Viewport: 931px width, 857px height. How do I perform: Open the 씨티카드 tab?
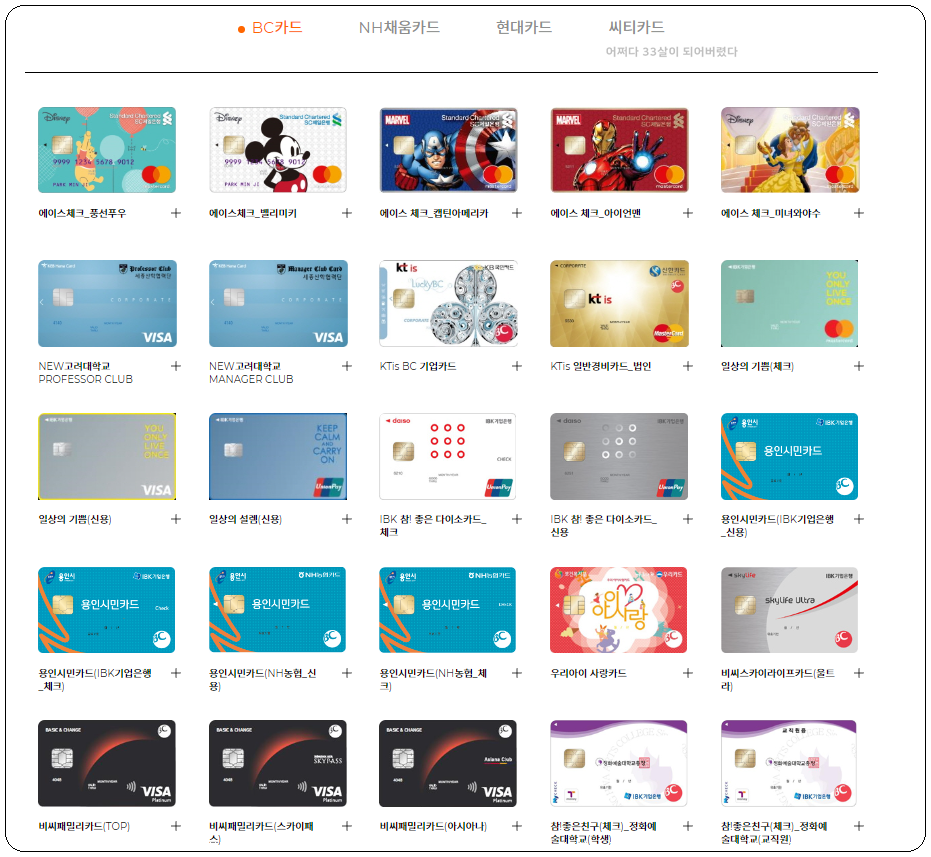(636, 27)
